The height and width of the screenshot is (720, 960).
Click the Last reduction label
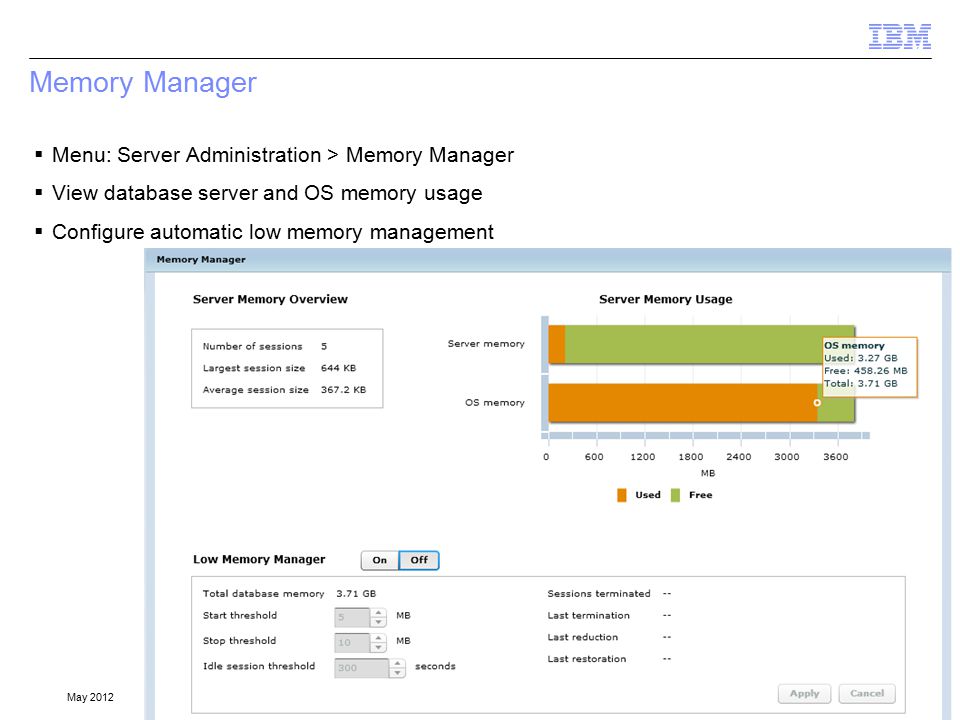pyautogui.click(x=583, y=637)
